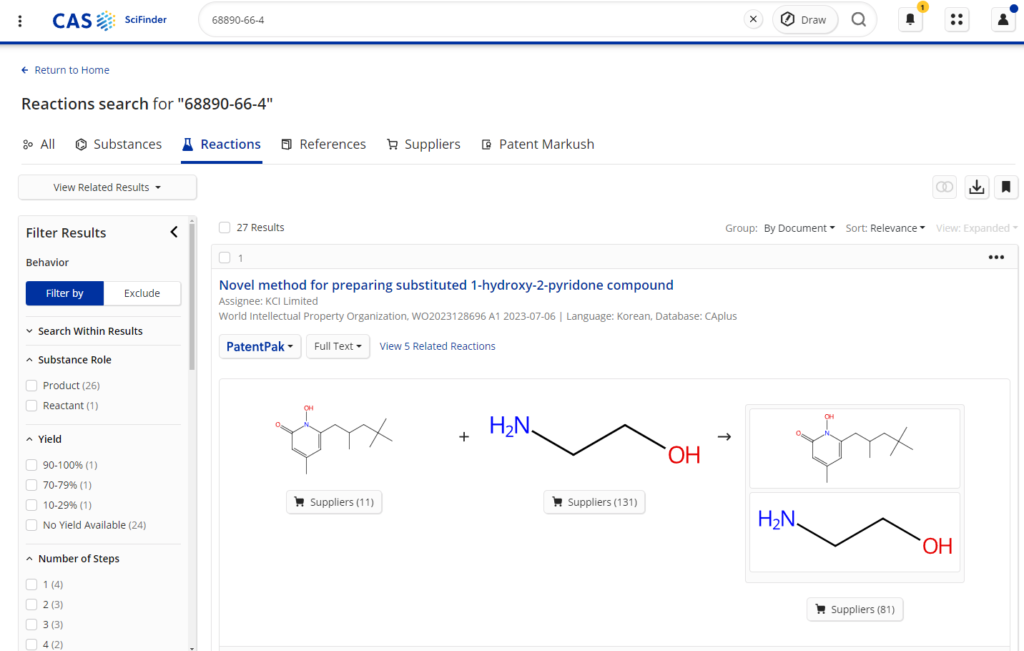This screenshot has height=651, width=1024.
Task: Open the notifications bell
Action: tap(910, 20)
